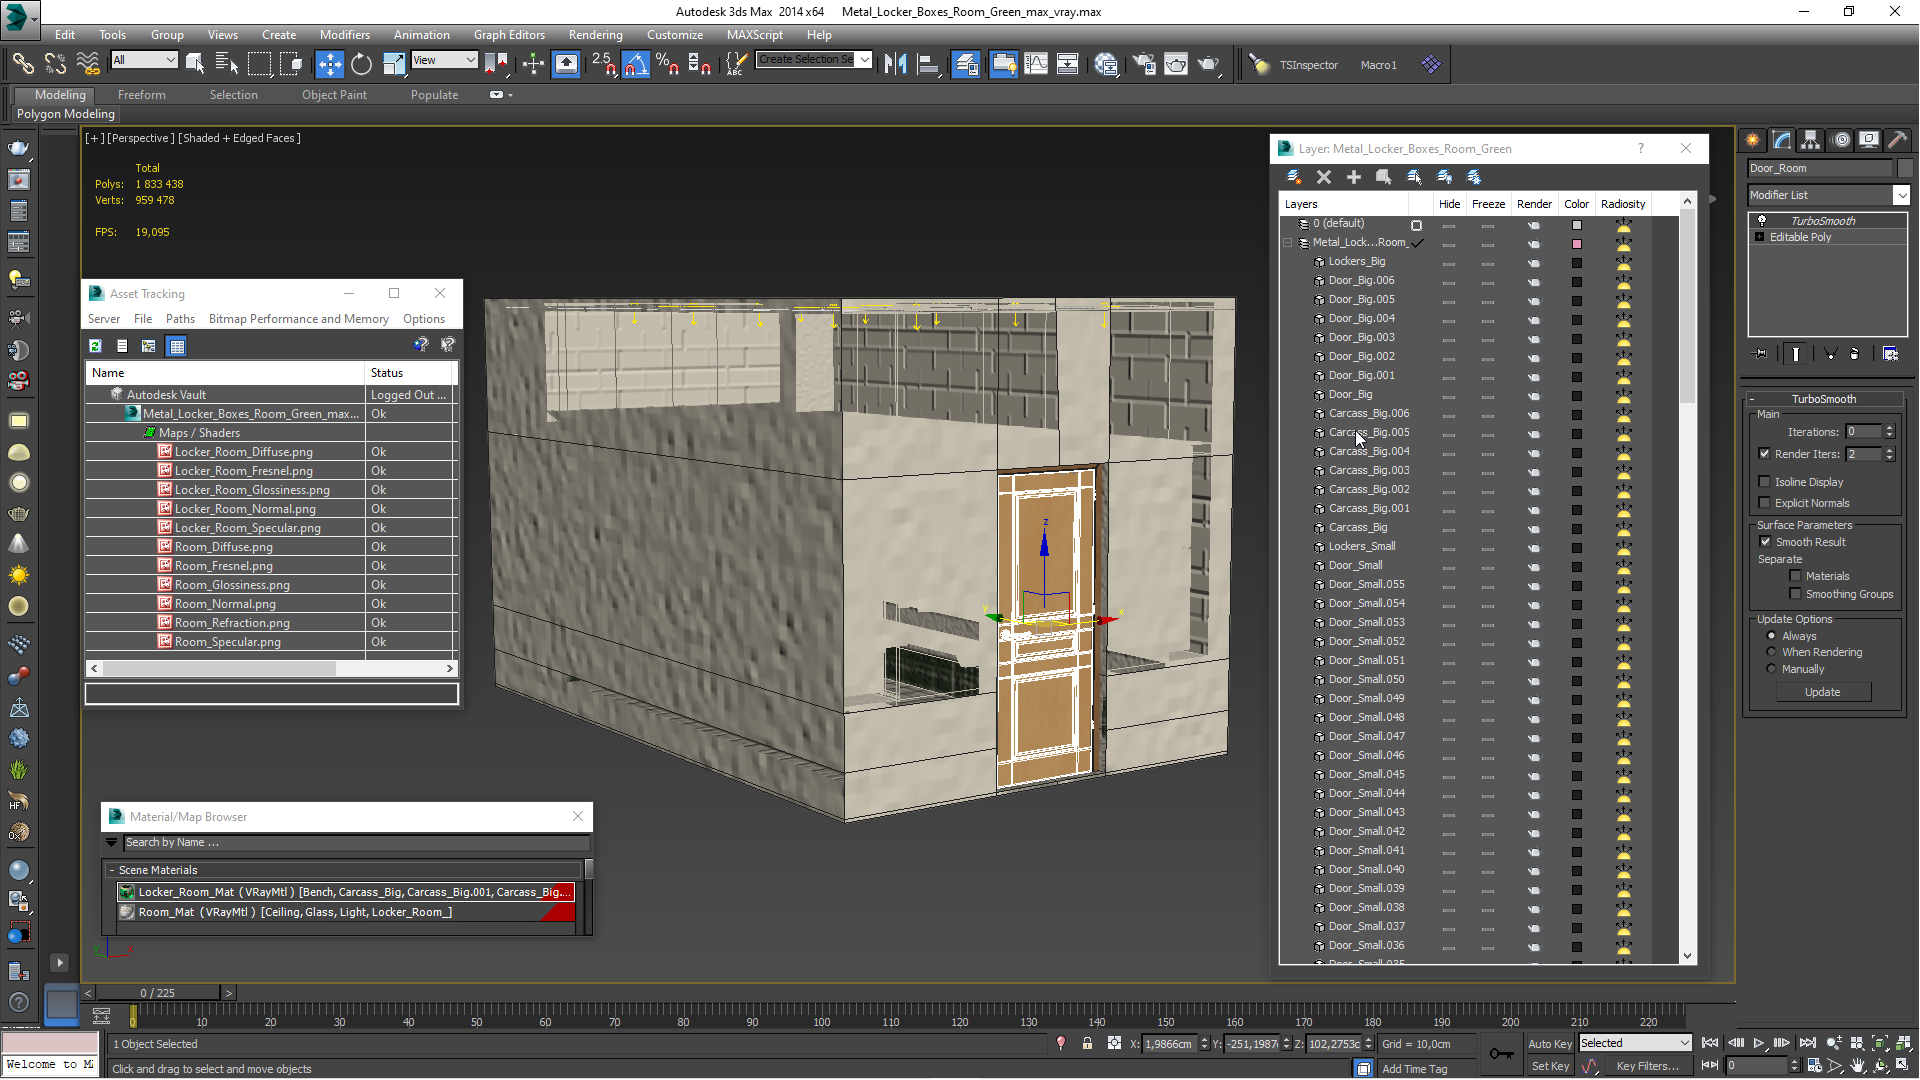
Task: Click color swatch of Lockers_Big layer item
Action: pyautogui.click(x=1577, y=263)
